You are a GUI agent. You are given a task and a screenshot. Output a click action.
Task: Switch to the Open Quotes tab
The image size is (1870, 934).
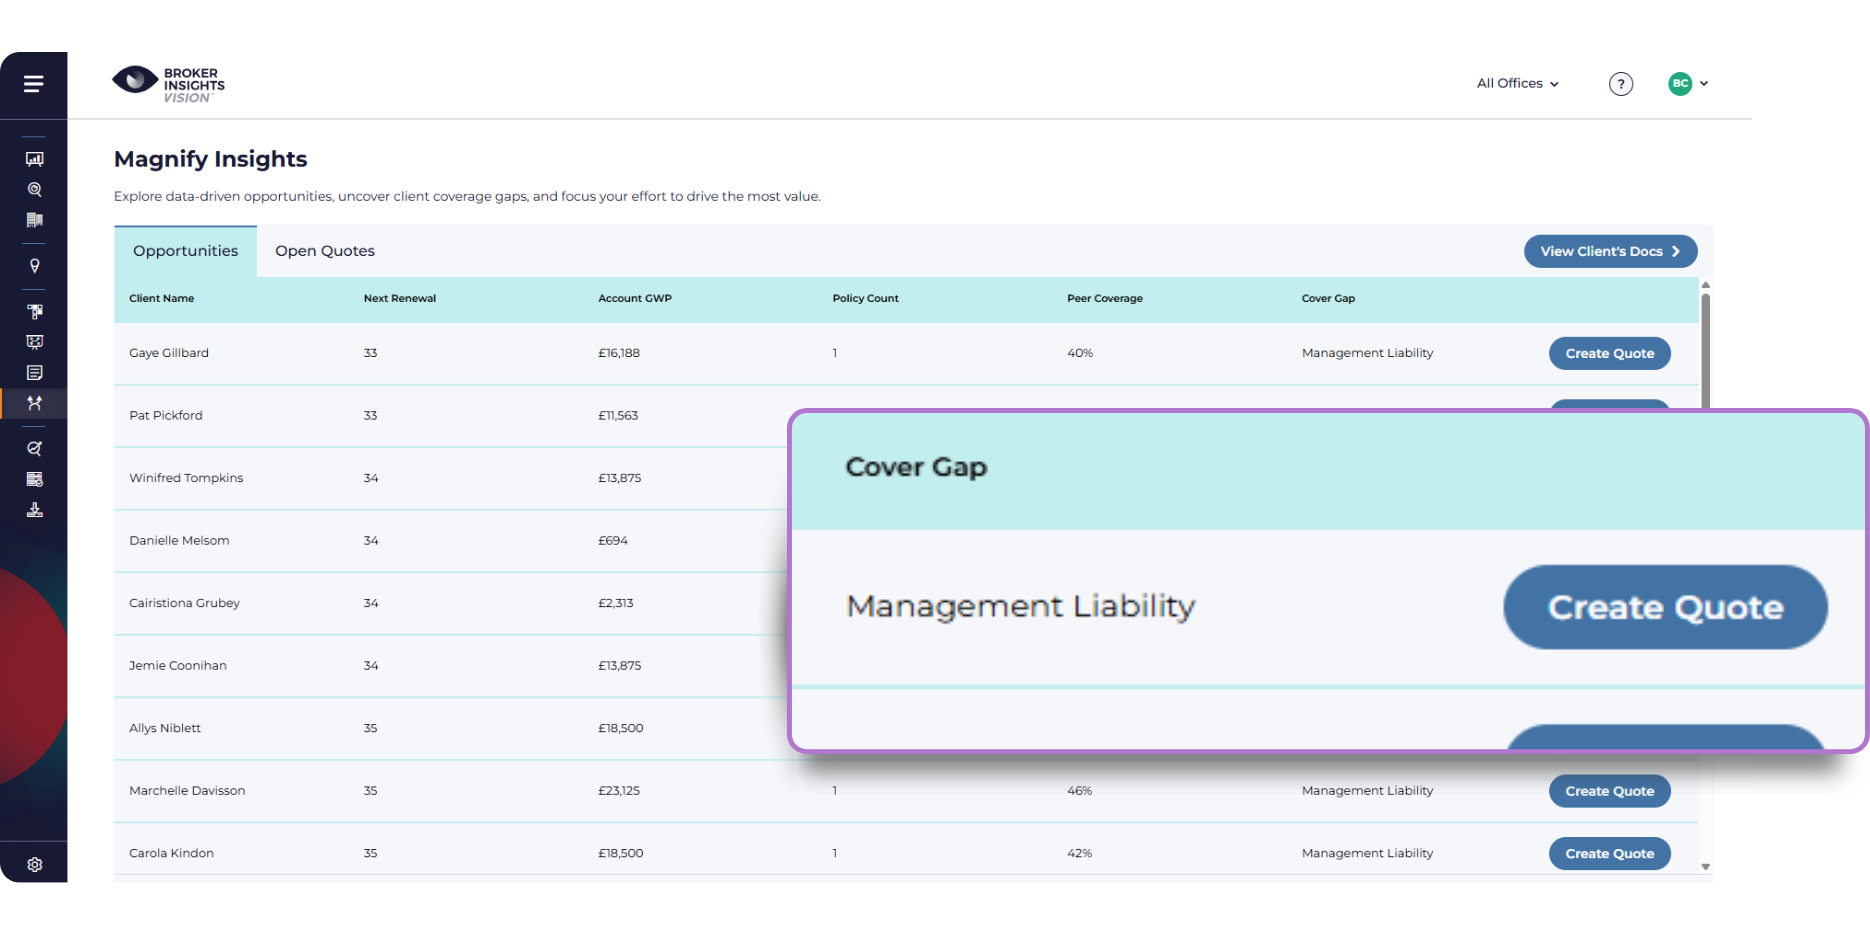[325, 251]
